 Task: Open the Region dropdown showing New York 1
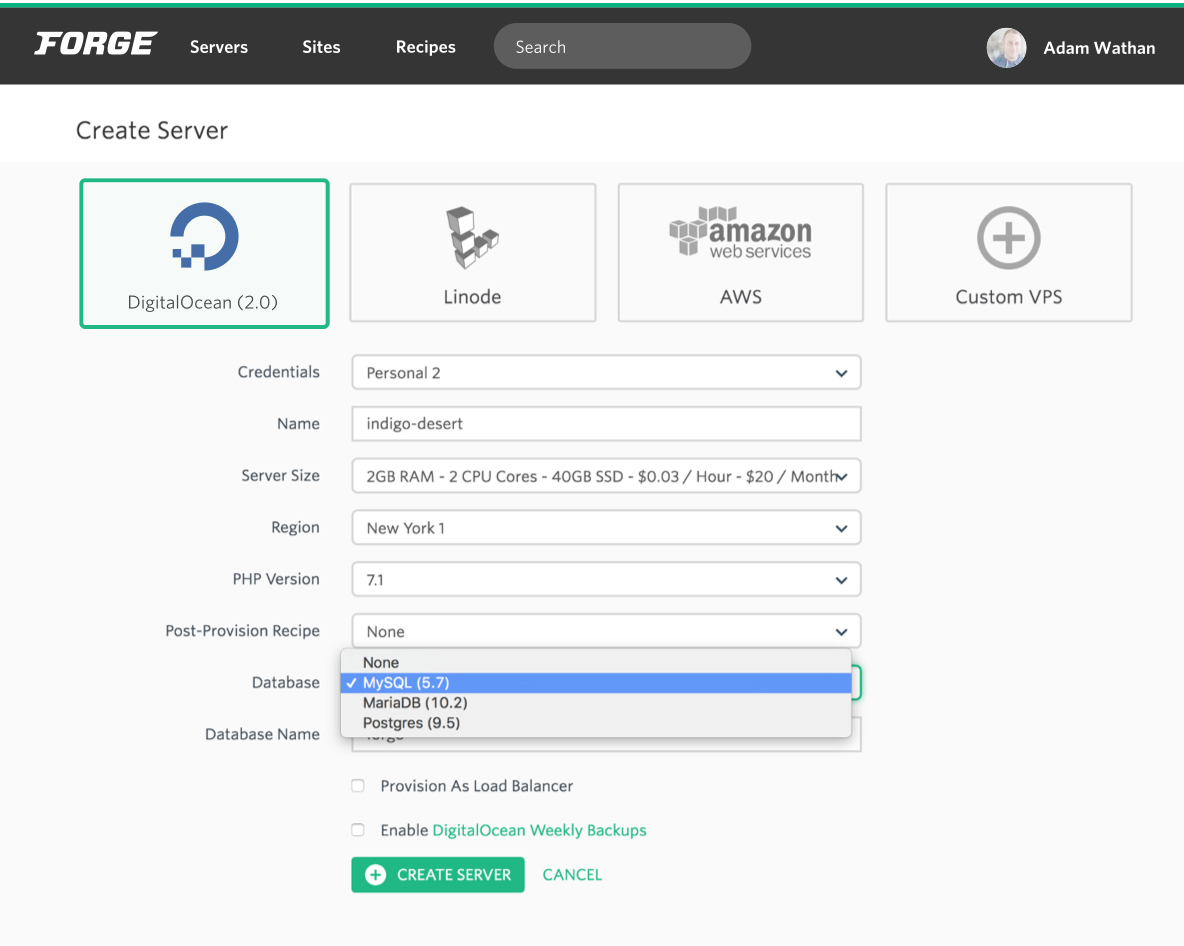[606, 528]
